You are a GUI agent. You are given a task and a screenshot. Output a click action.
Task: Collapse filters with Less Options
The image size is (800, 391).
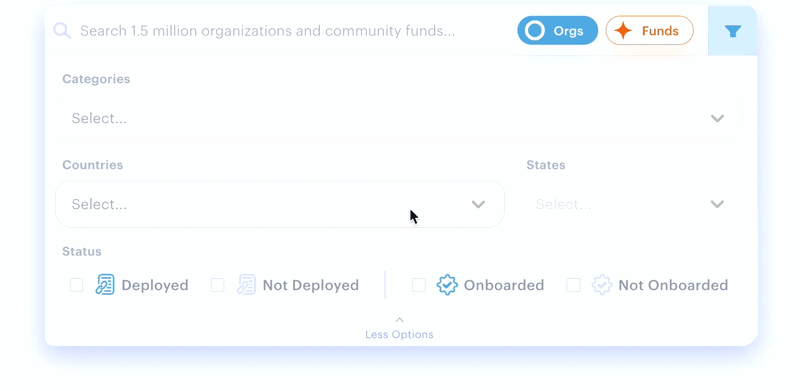pyautogui.click(x=399, y=329)
